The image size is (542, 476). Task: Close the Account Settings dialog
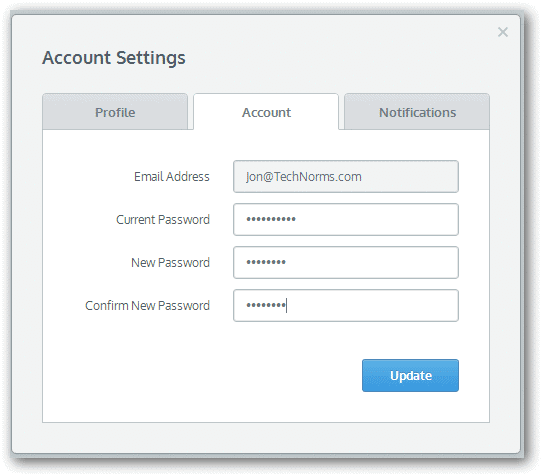[503, 32]
